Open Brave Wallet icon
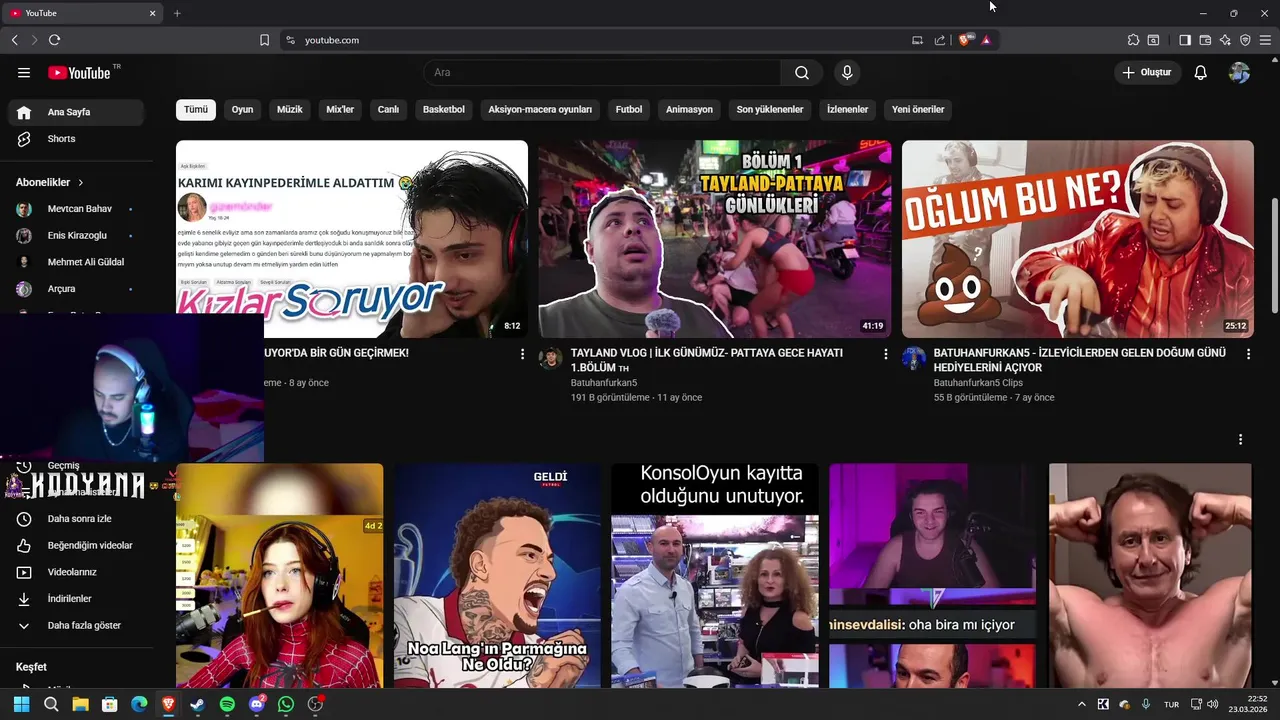Screen dimensions: 1280x720 [x=1205, y=40]
